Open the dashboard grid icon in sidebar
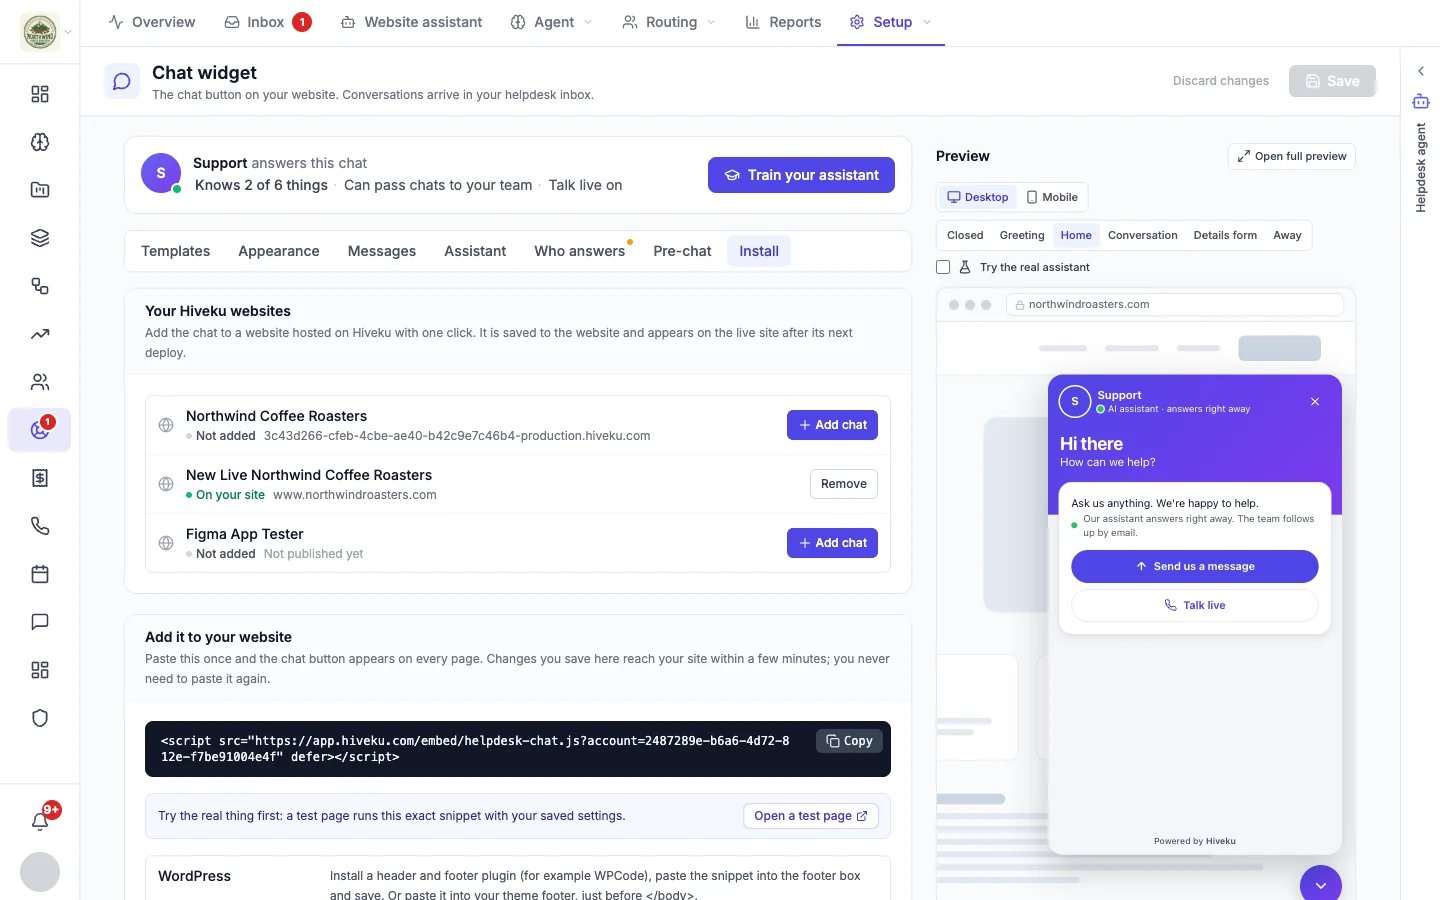 tap(40, 94)
